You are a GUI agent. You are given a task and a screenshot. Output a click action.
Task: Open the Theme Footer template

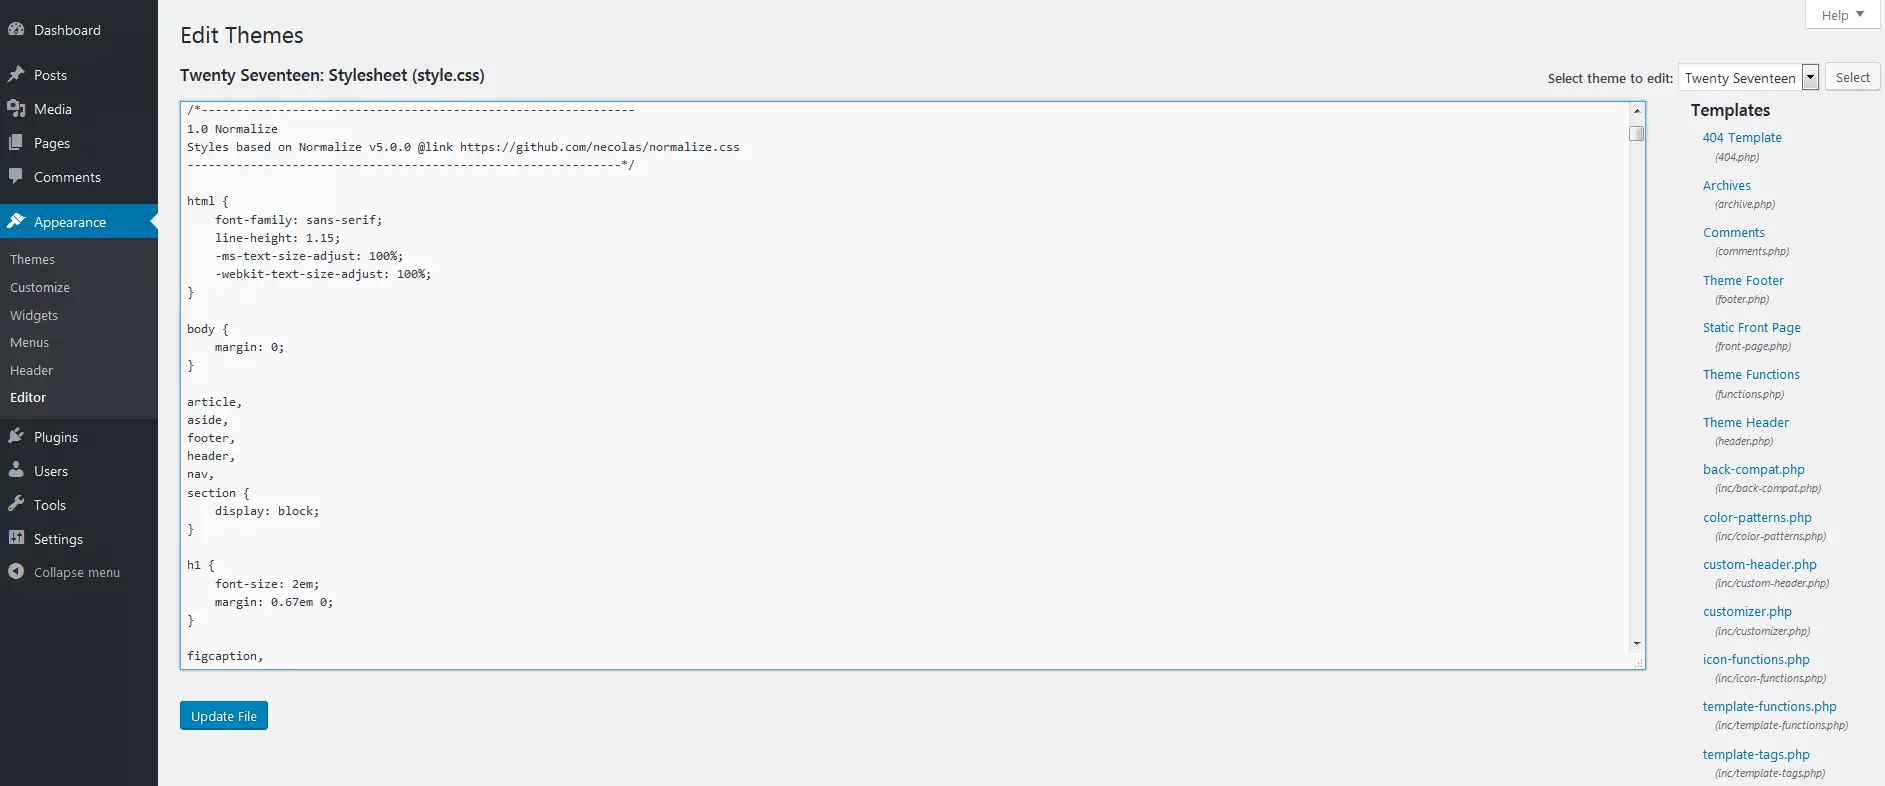[x=1743, y=281]
